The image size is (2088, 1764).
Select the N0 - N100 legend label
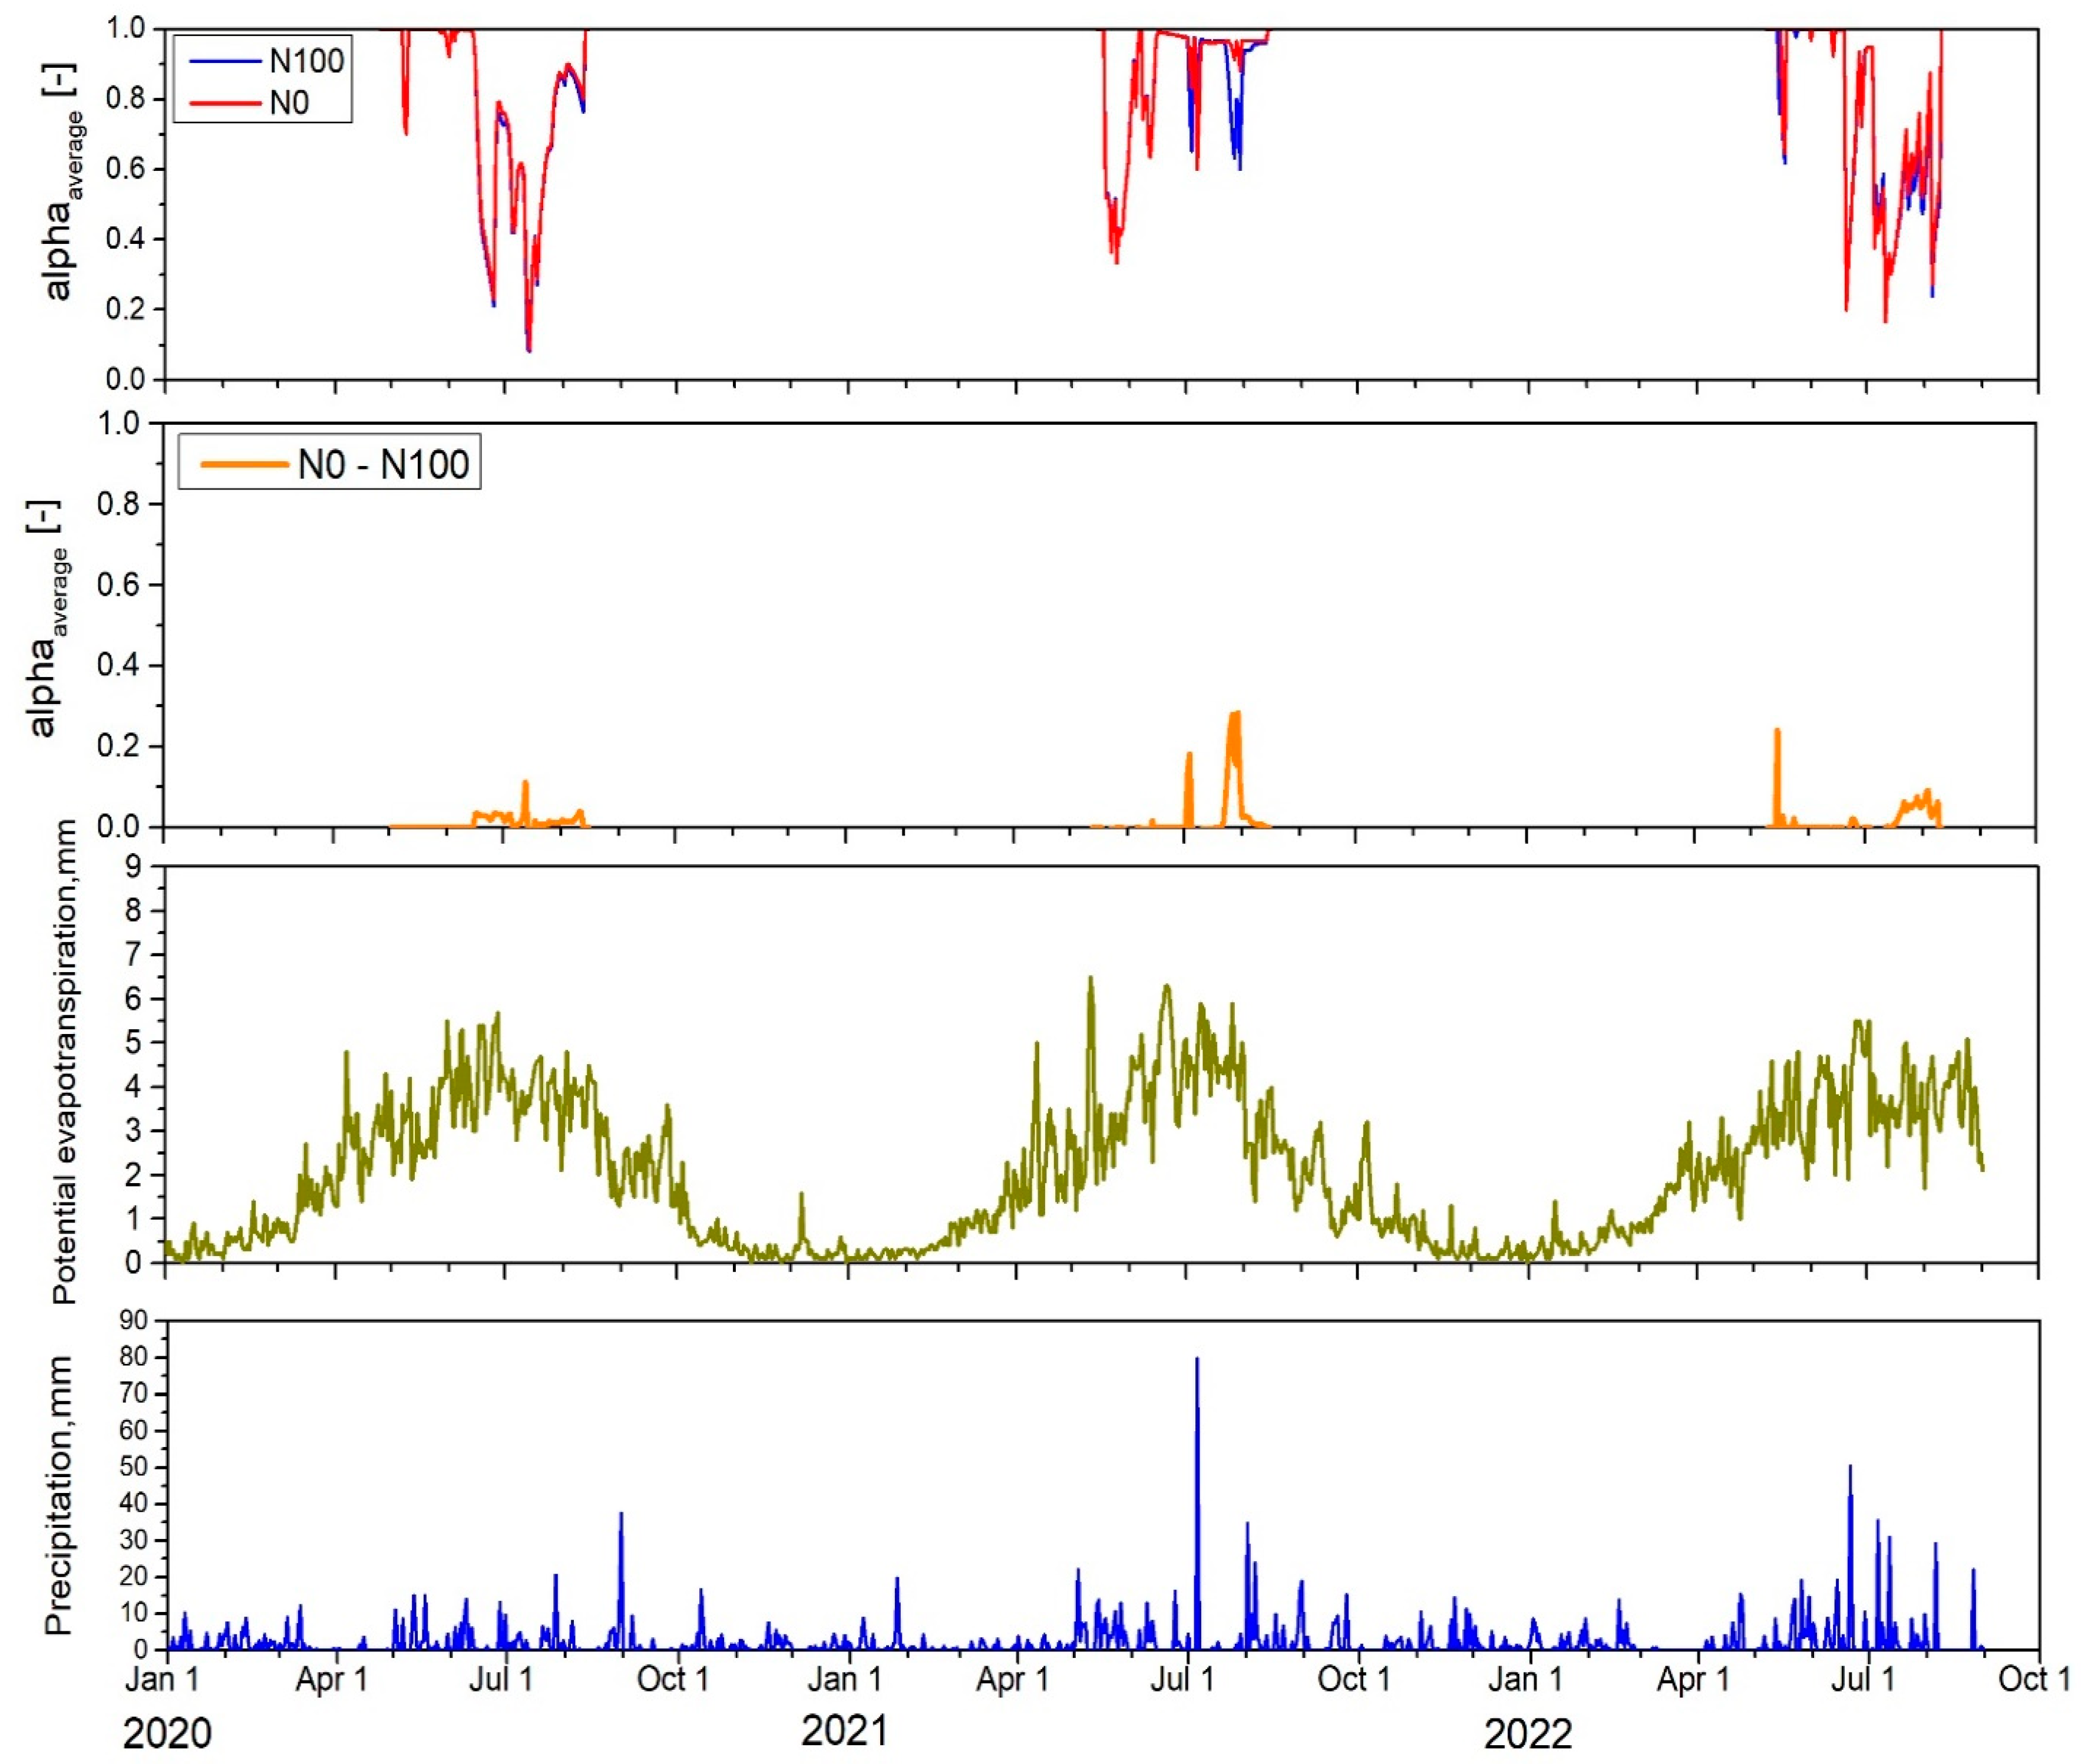(x=383, y=465)
